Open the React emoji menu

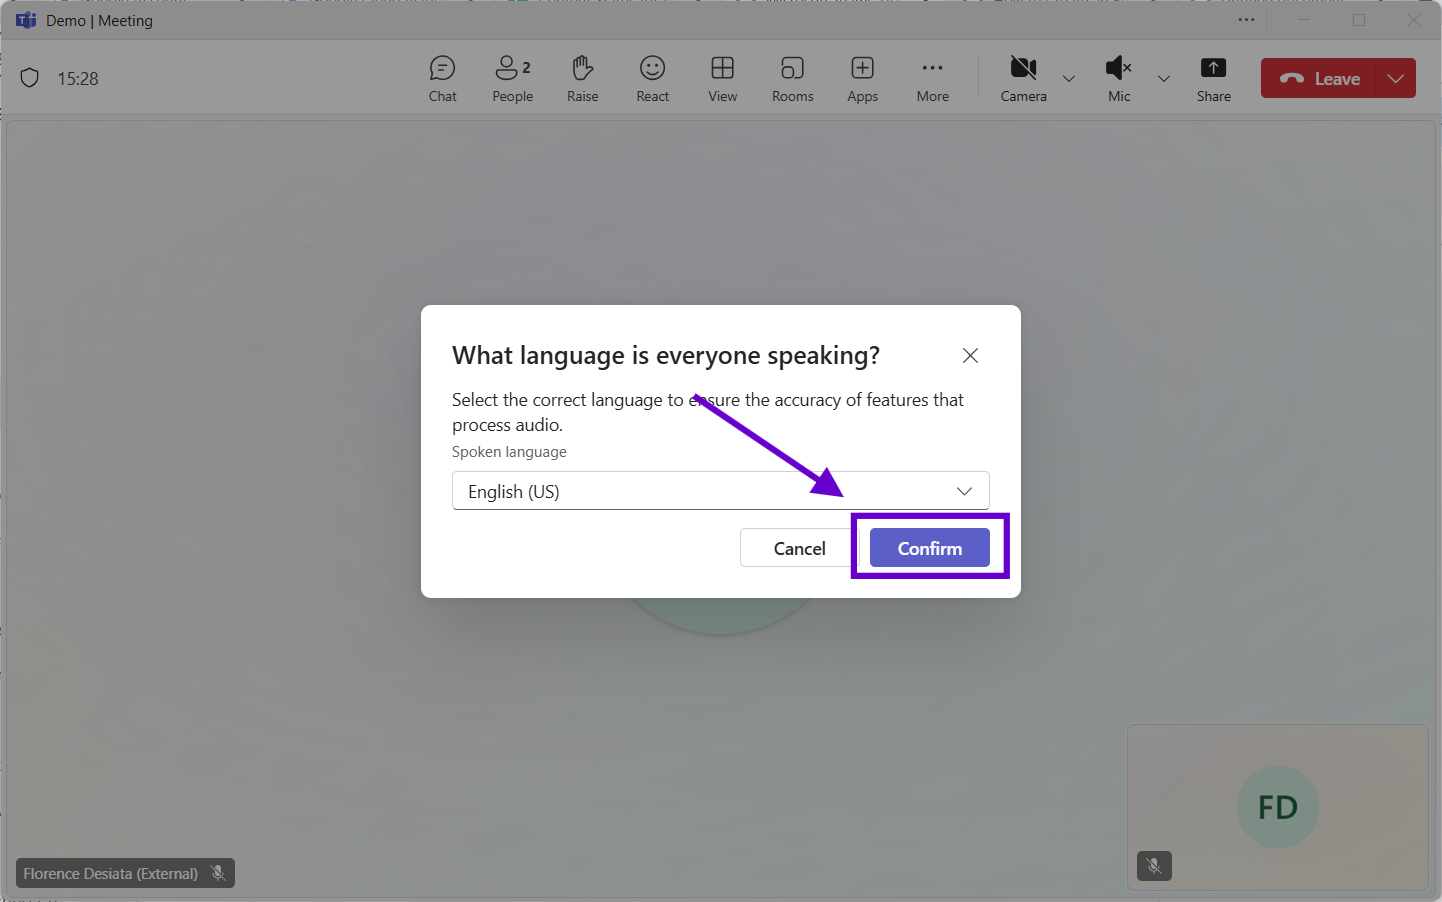click(652, 79)
